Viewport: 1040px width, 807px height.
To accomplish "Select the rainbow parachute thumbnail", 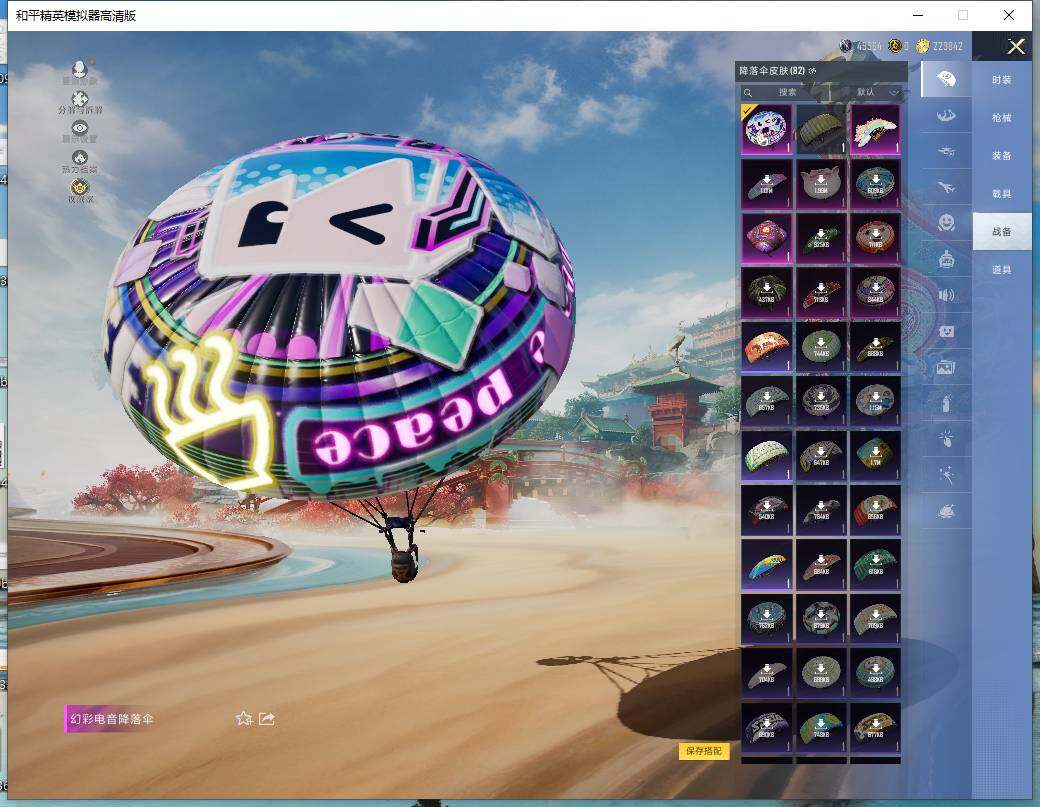I will [x=875, y=129].
